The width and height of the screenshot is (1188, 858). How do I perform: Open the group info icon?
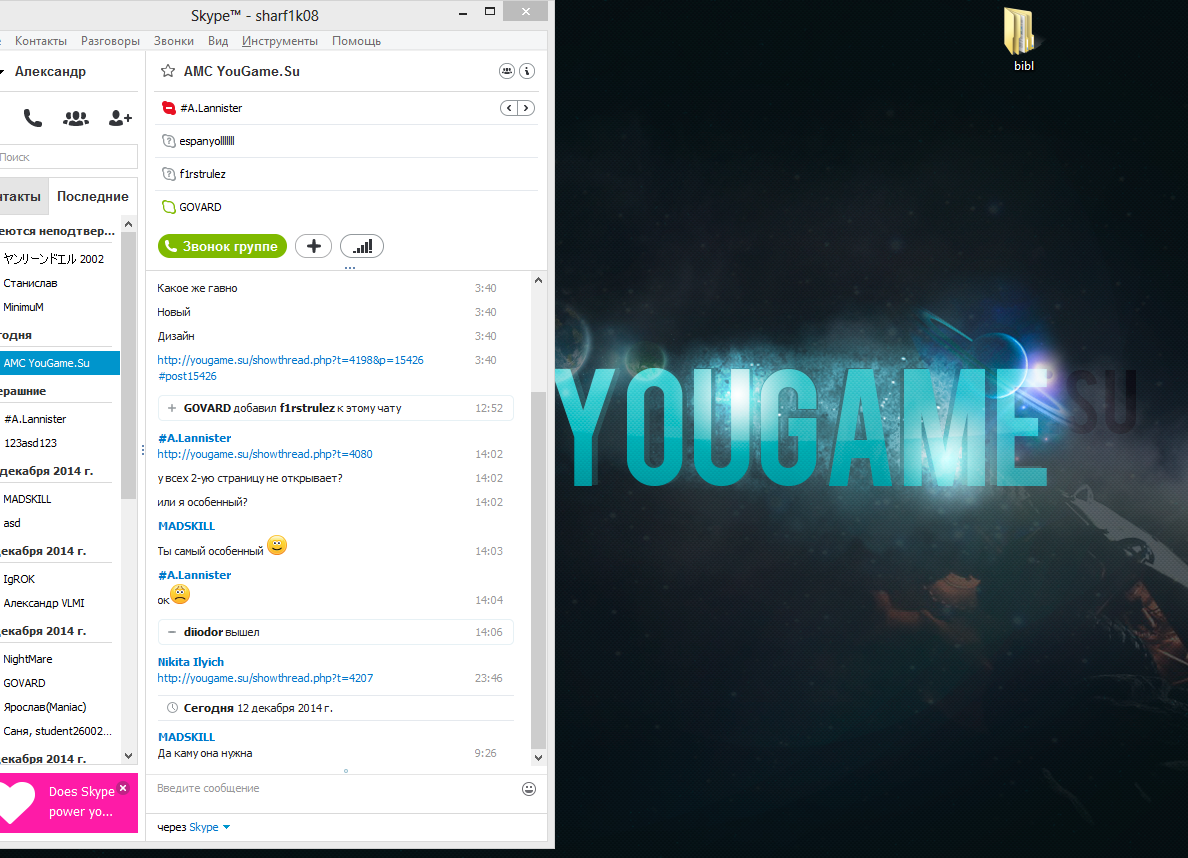pos(527,71)
